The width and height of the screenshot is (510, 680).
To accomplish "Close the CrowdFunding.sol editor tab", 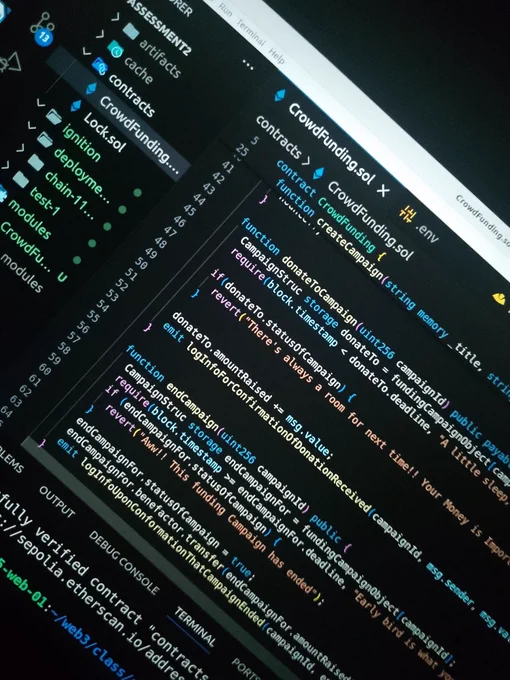I will coord(382,190).
